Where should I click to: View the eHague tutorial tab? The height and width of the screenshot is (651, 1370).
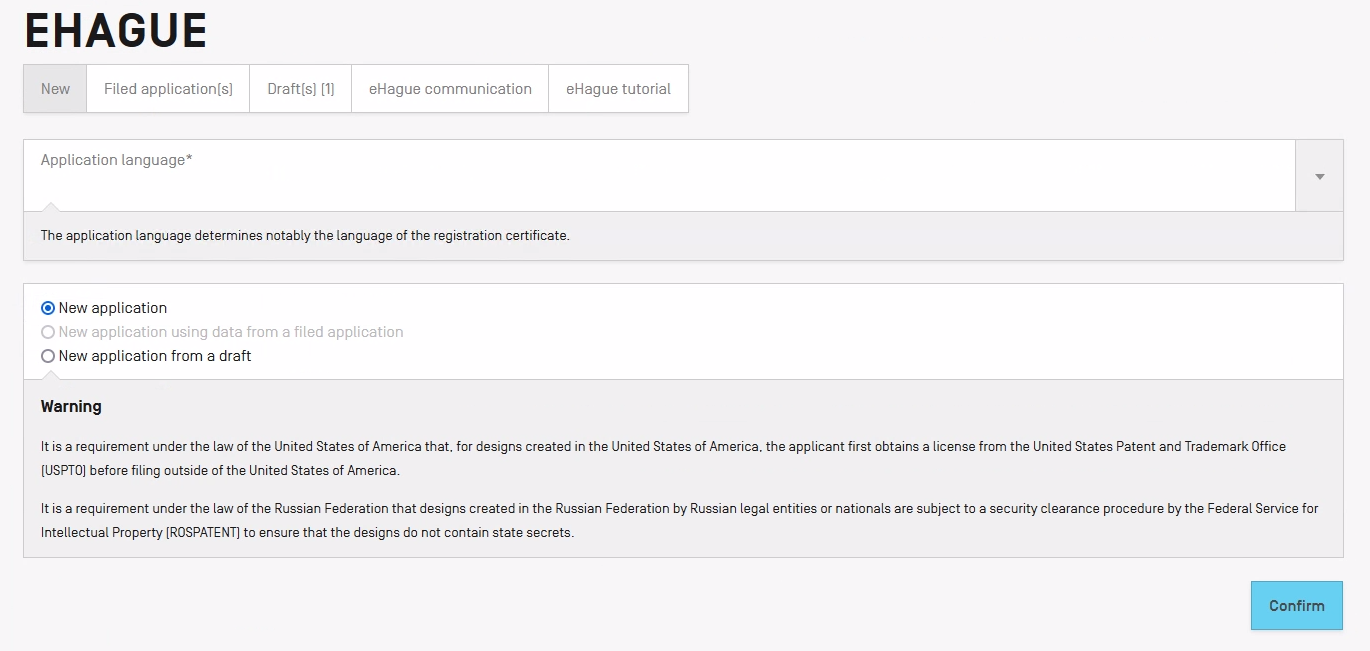[x=618, y=89]
